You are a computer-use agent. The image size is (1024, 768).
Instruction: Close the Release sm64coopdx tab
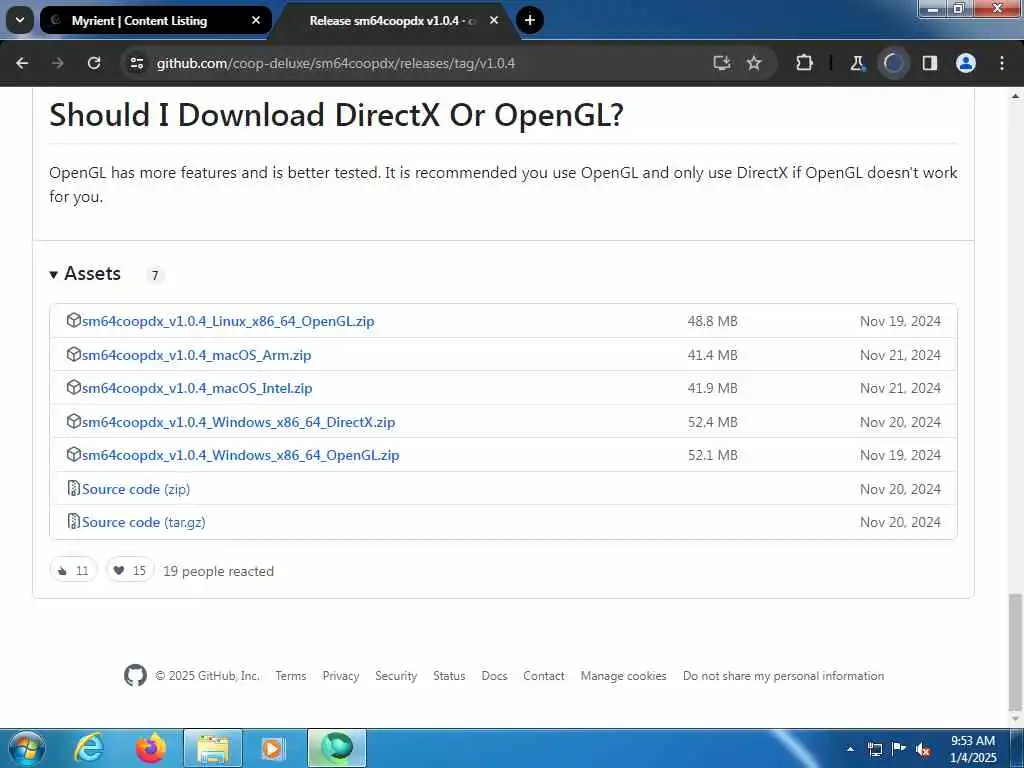(494, 20)
